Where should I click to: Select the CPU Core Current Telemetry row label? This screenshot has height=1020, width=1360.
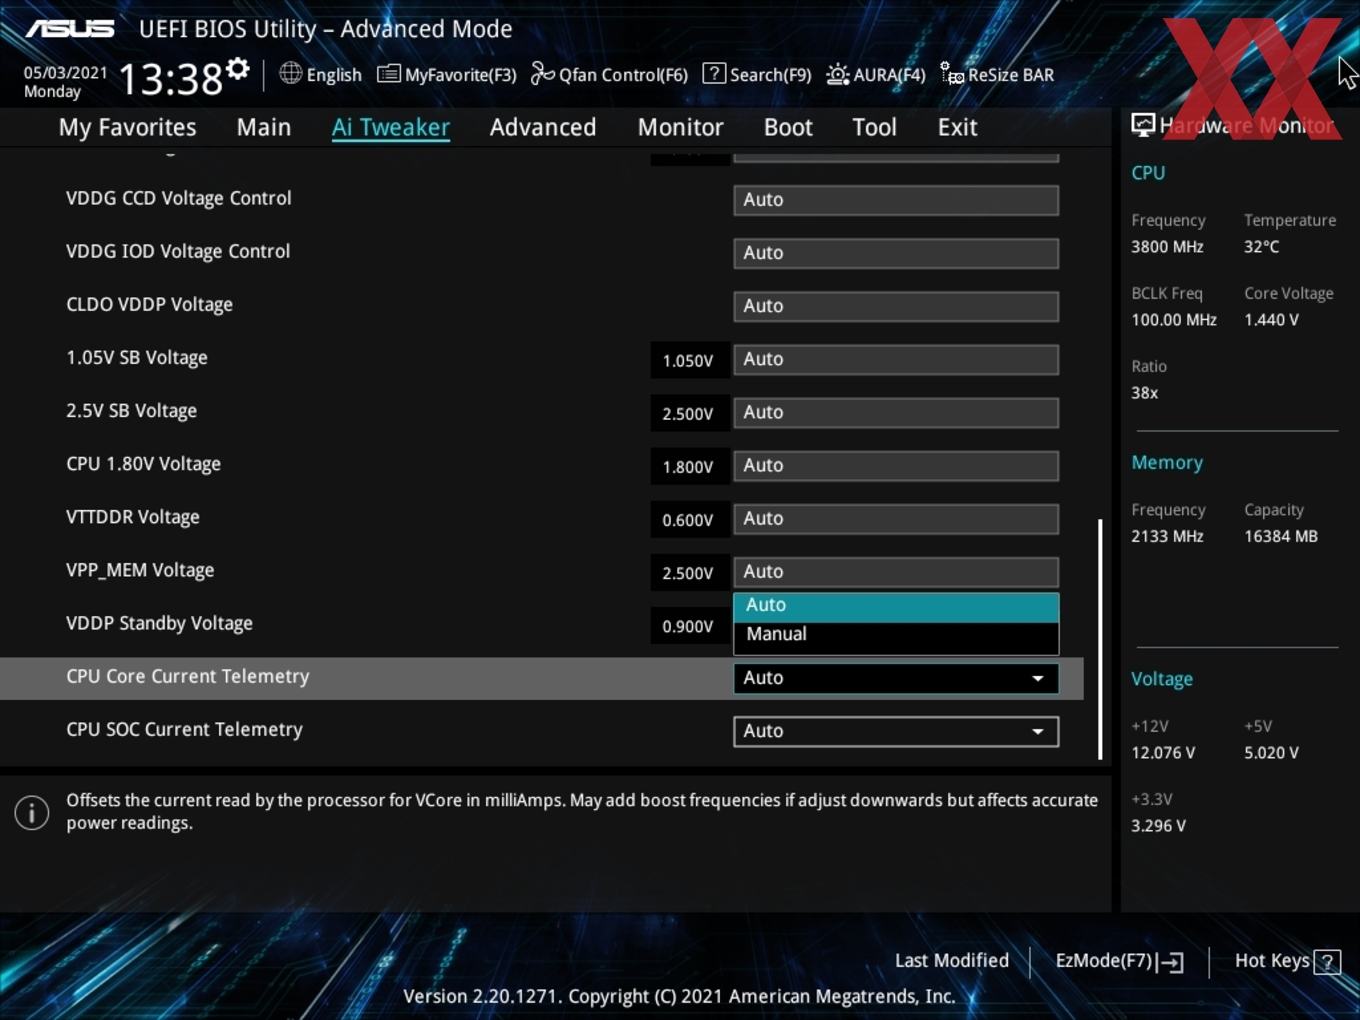coord(188,677)
